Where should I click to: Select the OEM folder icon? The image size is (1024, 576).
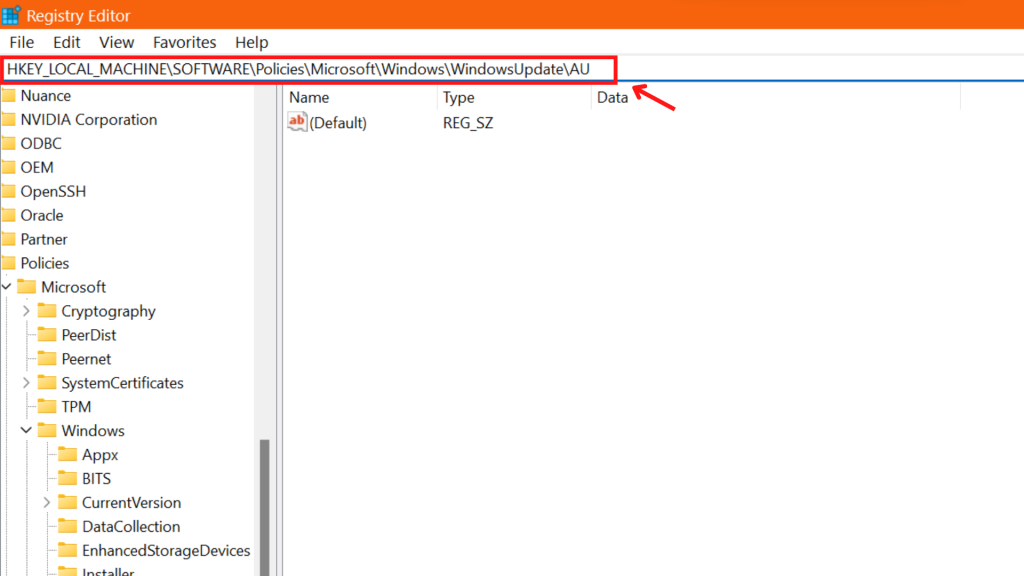(8, 168)
